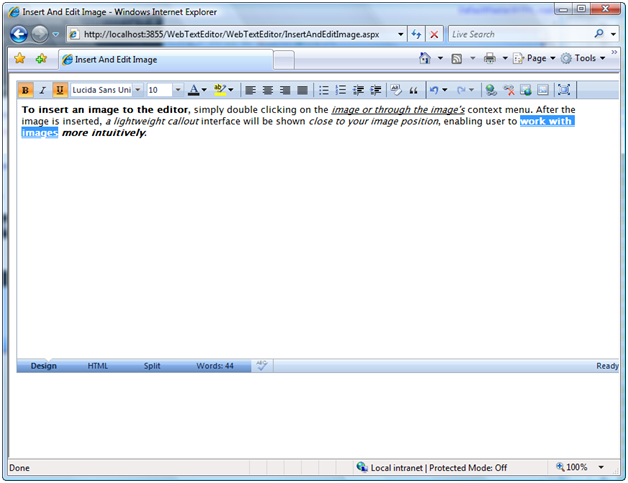Insert a bulleted list

[x=324, y=90]
